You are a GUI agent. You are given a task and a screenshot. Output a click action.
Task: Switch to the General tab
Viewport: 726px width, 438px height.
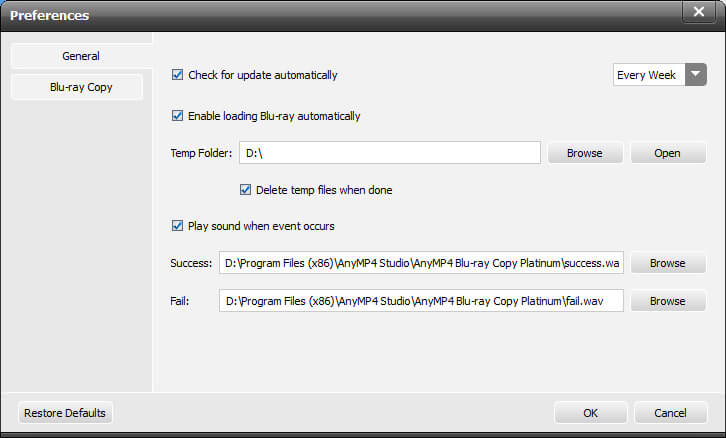point(81,56)
